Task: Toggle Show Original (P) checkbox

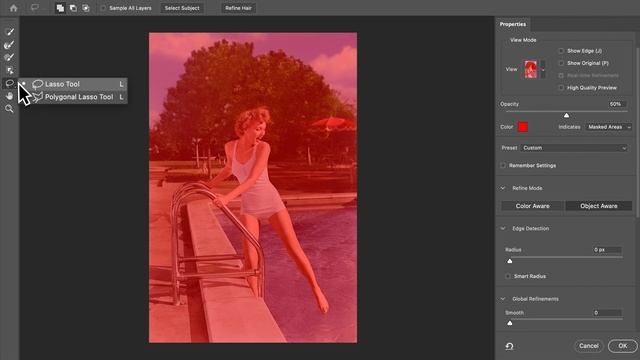Action: coord(561,63)
